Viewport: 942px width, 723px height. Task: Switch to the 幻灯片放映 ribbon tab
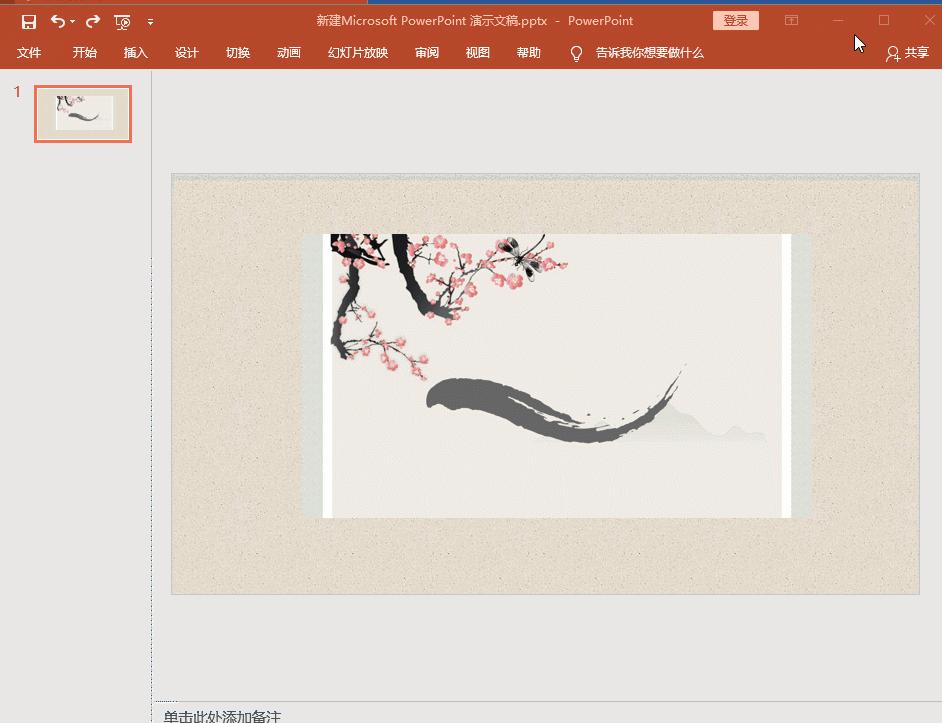pyautogui.click(x=357, y=53)
